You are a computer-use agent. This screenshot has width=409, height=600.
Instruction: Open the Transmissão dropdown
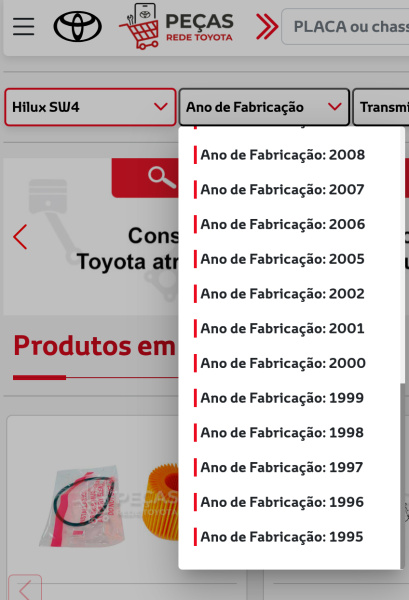[381, 107]
